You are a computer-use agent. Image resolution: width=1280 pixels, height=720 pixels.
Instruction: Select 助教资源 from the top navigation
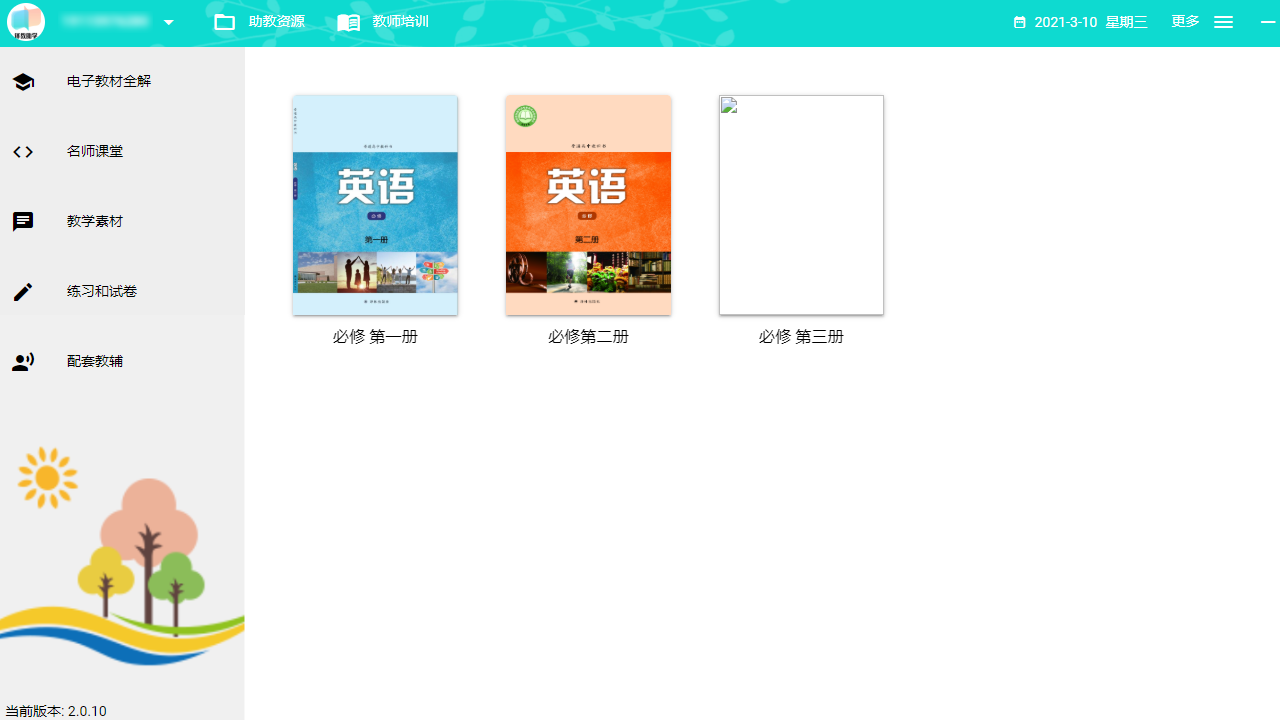pos(276,21)
